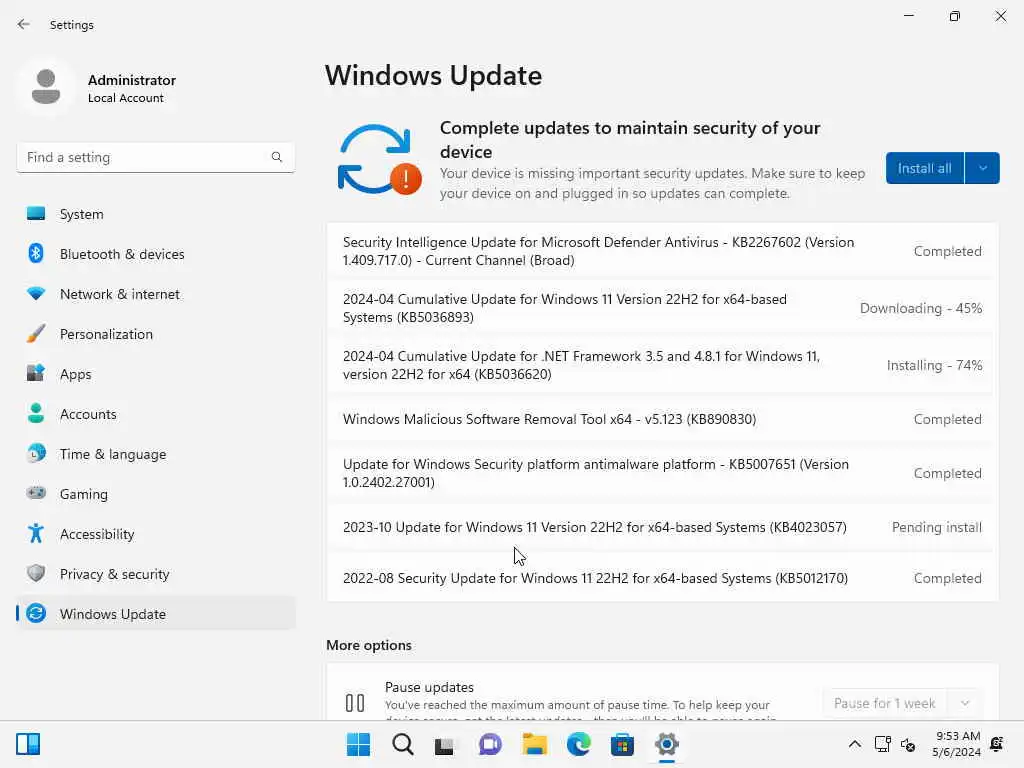Click the Administrator profile avatar
Screen dimensions: 1024x768
[x=46, y=87]
